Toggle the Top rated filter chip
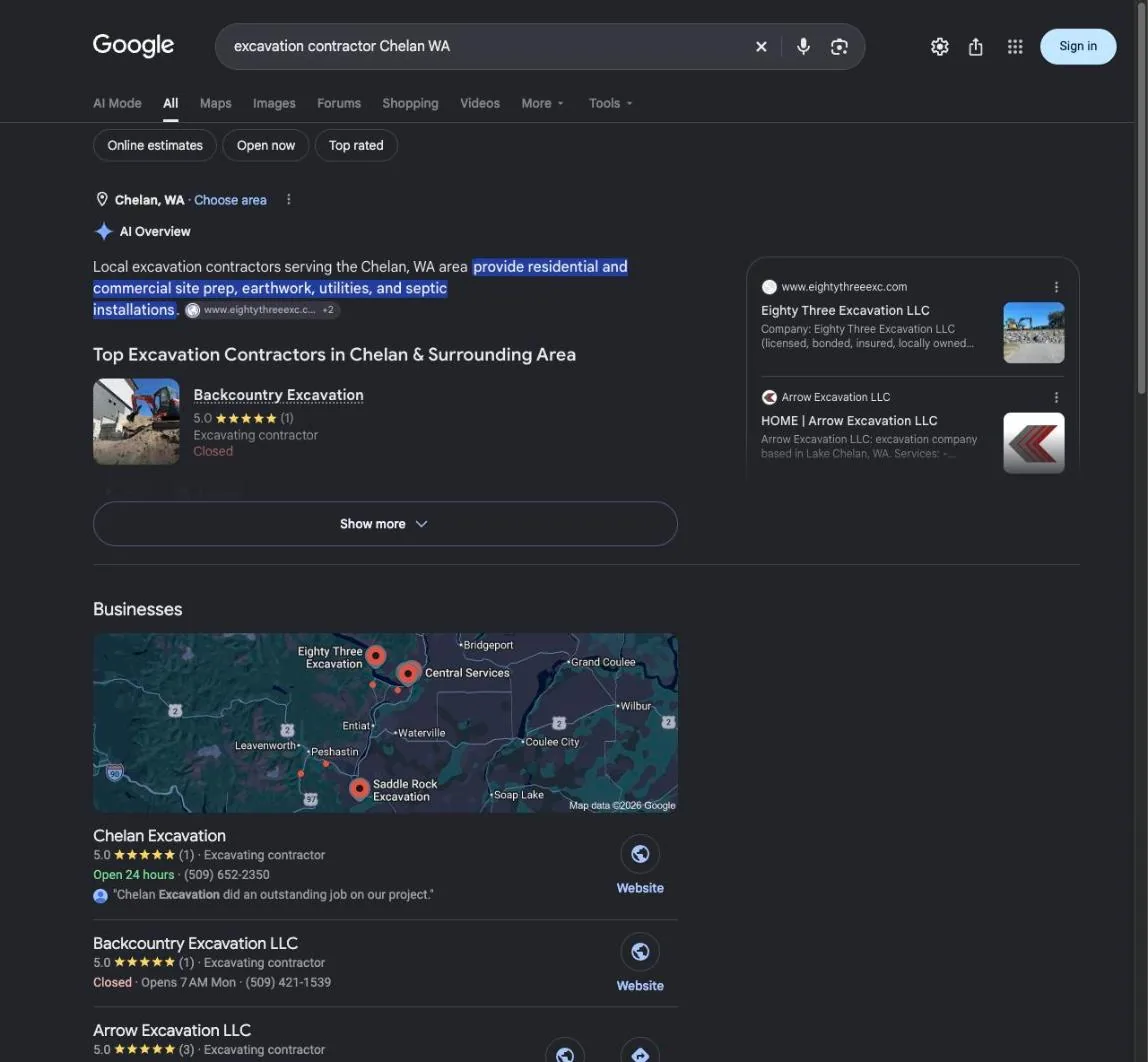Viewport: 1148px width, 1062px height. pyautogui.click(x=356, y=145)
